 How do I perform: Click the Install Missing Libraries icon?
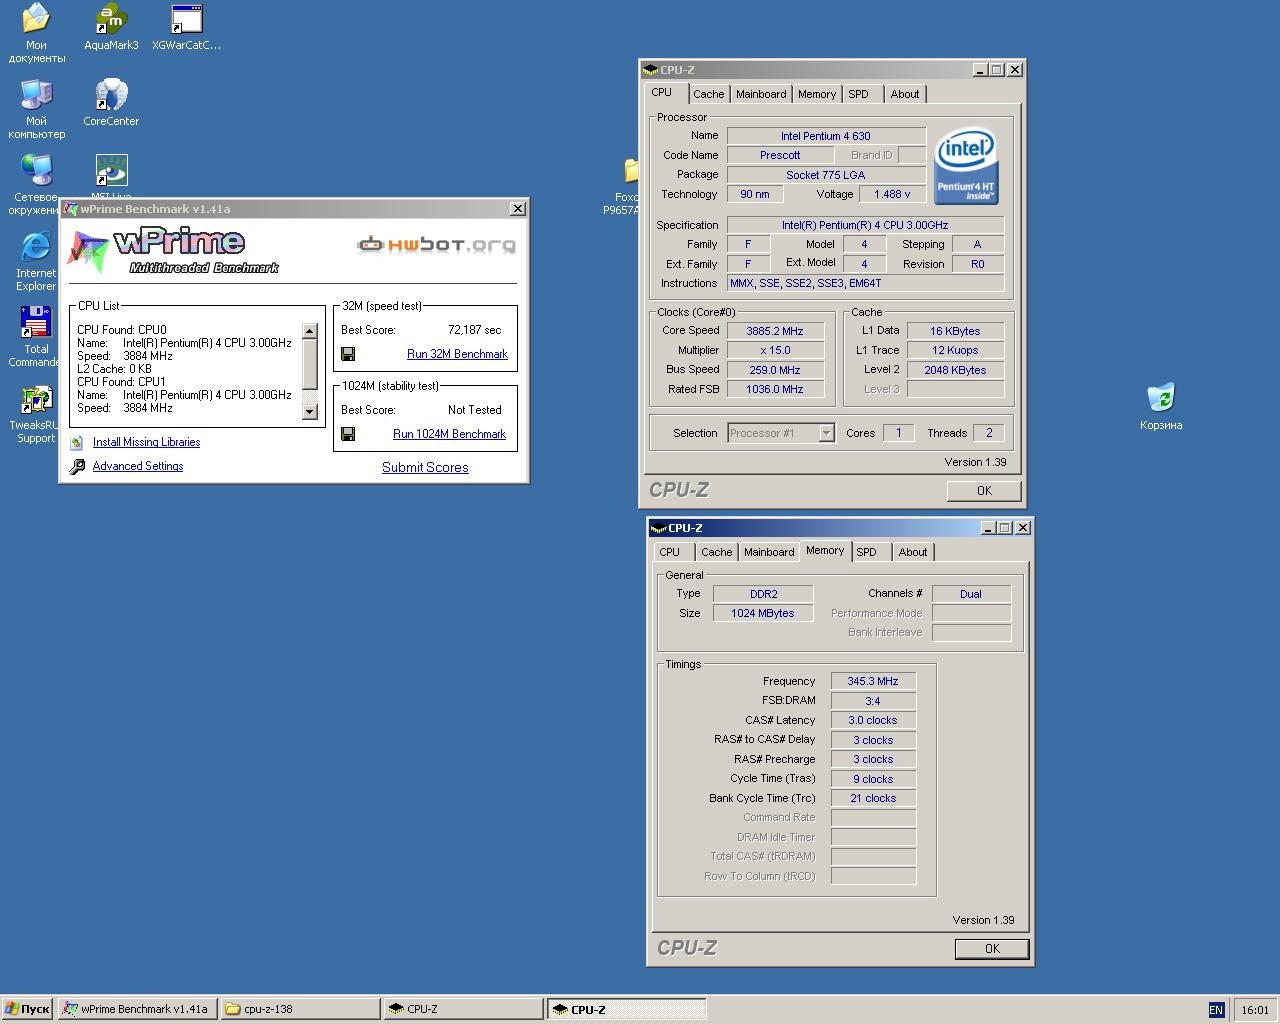pos(77,442)
